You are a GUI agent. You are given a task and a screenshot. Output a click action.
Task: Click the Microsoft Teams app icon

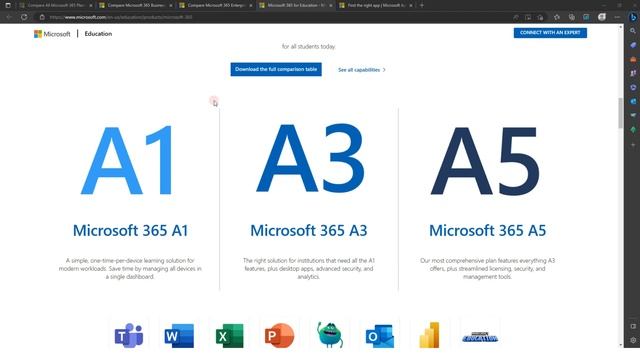(129, 336)
